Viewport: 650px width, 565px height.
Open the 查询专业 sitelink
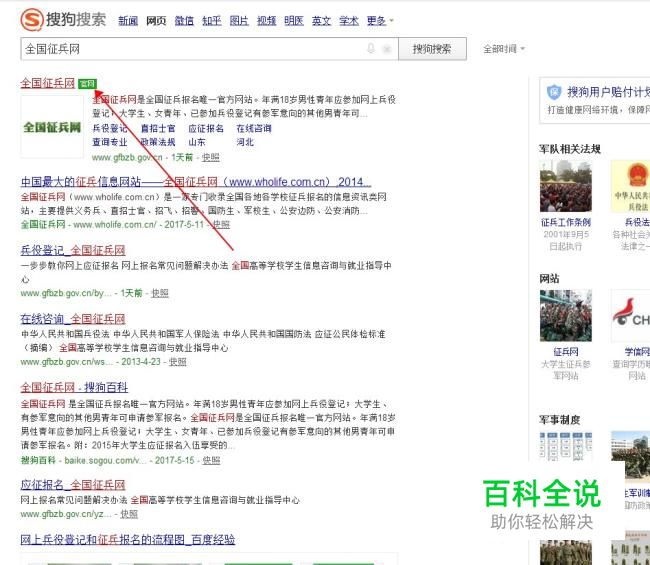point(109,142)
